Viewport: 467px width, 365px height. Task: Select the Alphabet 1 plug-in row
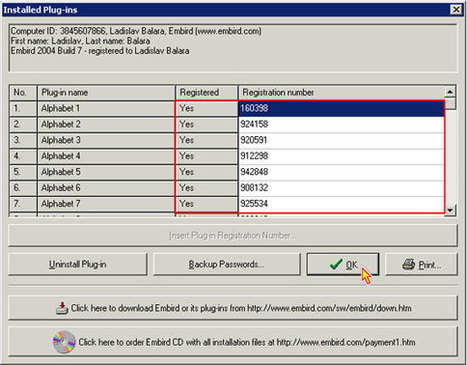(x=227, y=108)
